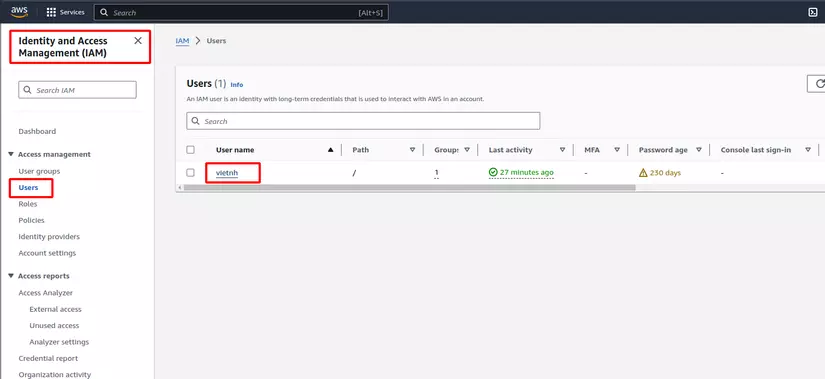Click the Users breadcrumb text
Image resolution: width=825 pixels, height=379 pixels.
coord(216,41)
